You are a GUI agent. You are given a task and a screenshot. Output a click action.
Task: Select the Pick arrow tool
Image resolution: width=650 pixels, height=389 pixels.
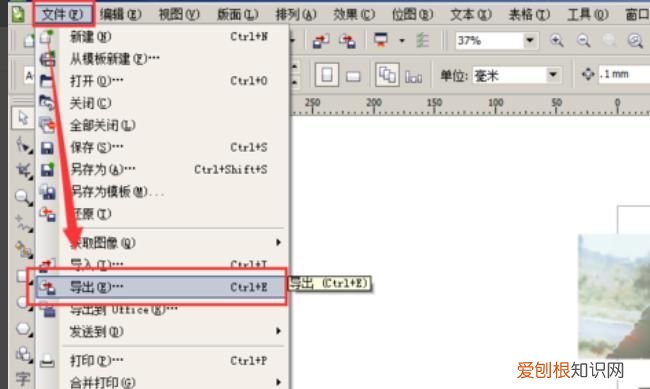(x=22, y=119)
